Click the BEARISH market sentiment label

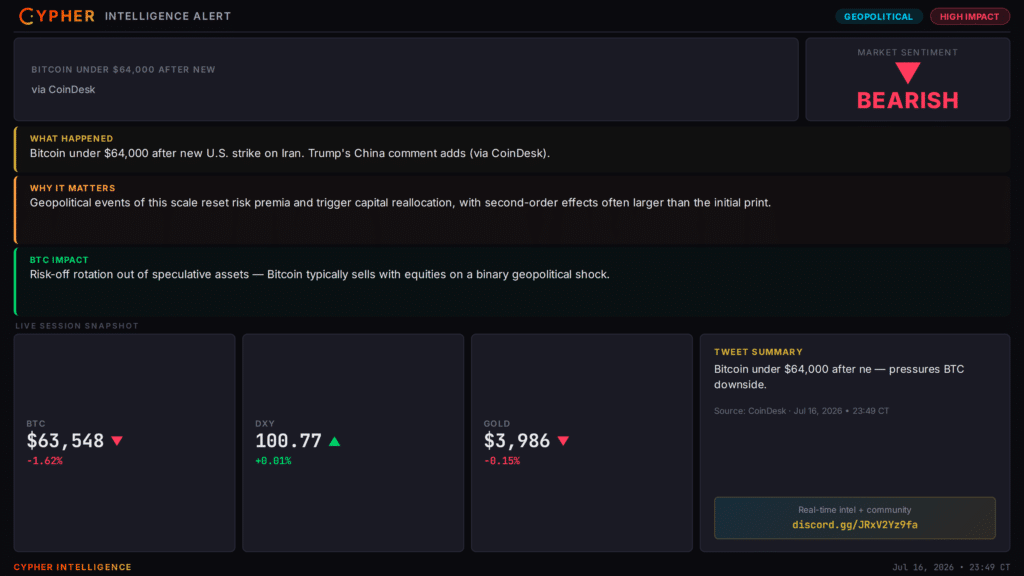pyautogui.click(x=907, y=101)
